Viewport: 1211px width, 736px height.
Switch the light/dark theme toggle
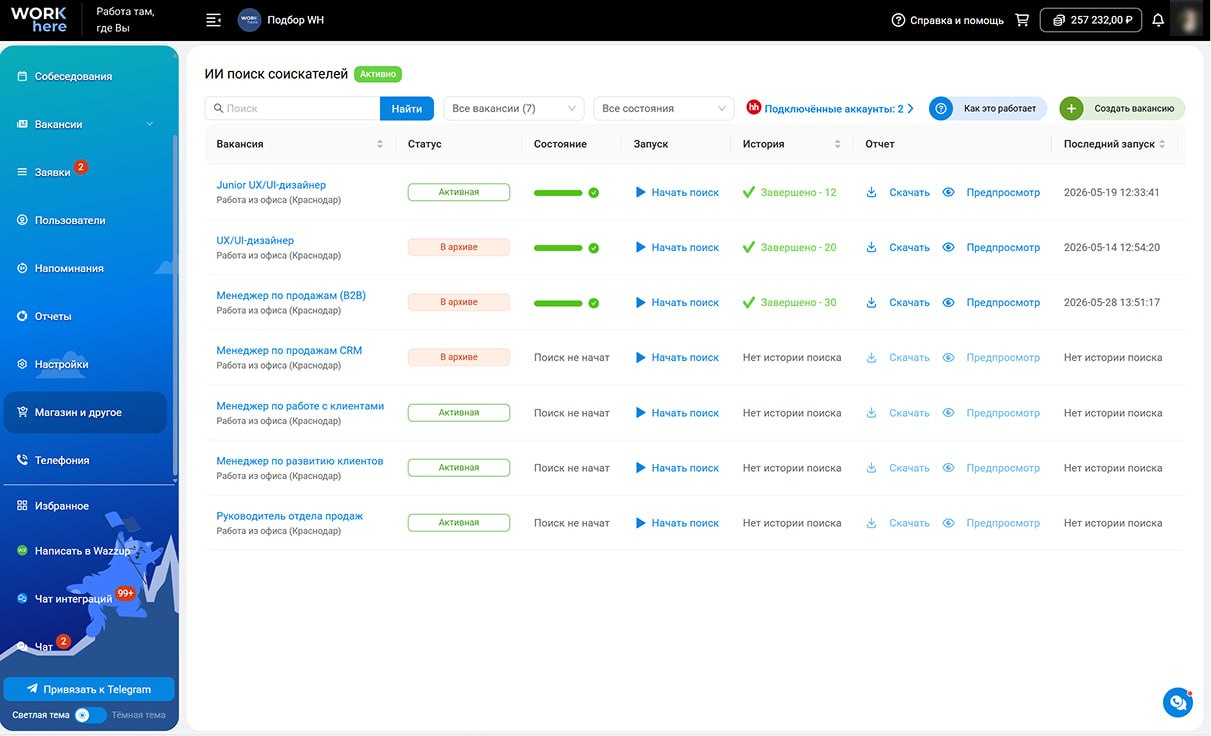coord(90,715)
